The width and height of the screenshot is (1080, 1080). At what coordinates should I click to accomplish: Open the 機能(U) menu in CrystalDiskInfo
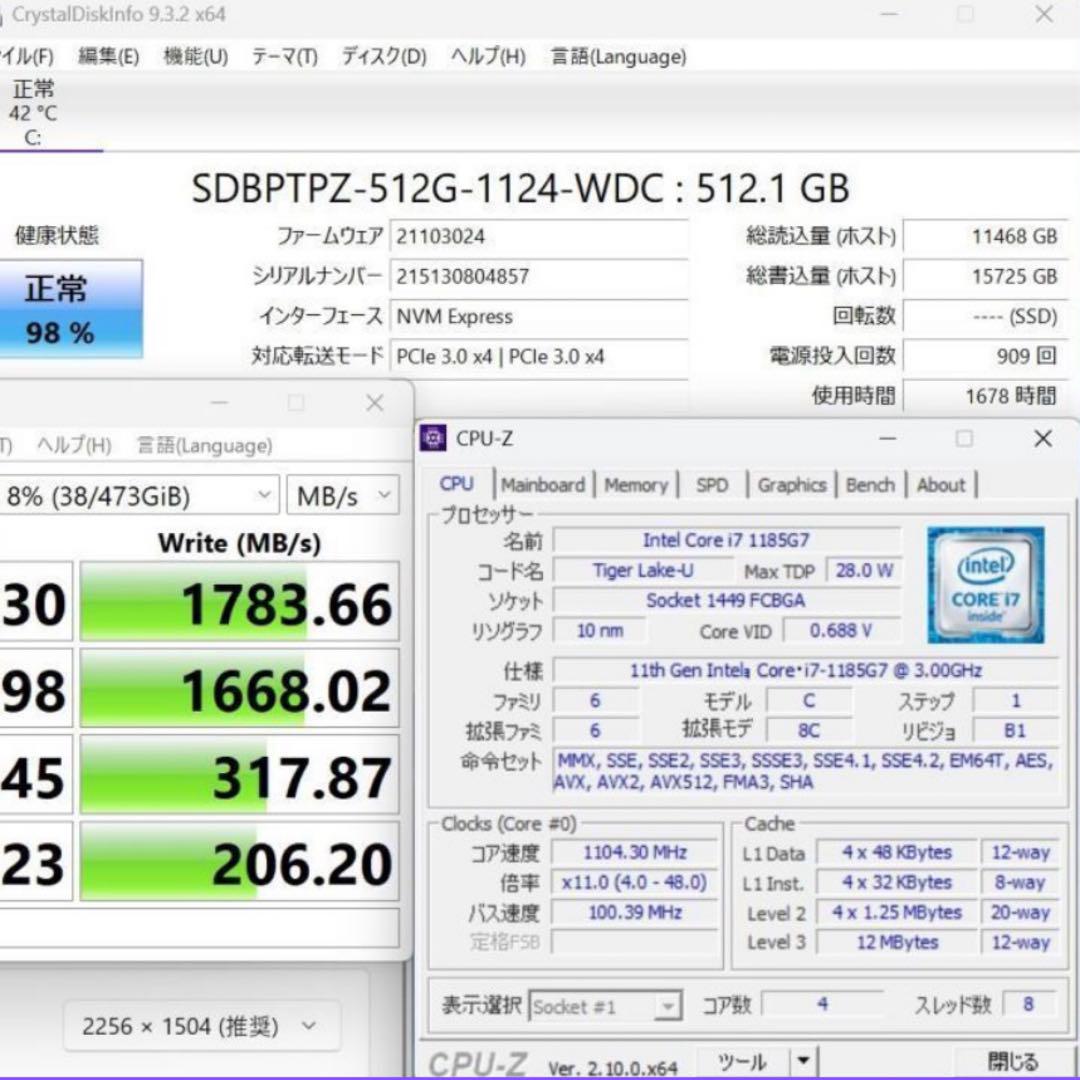click(x=196, y=56)
